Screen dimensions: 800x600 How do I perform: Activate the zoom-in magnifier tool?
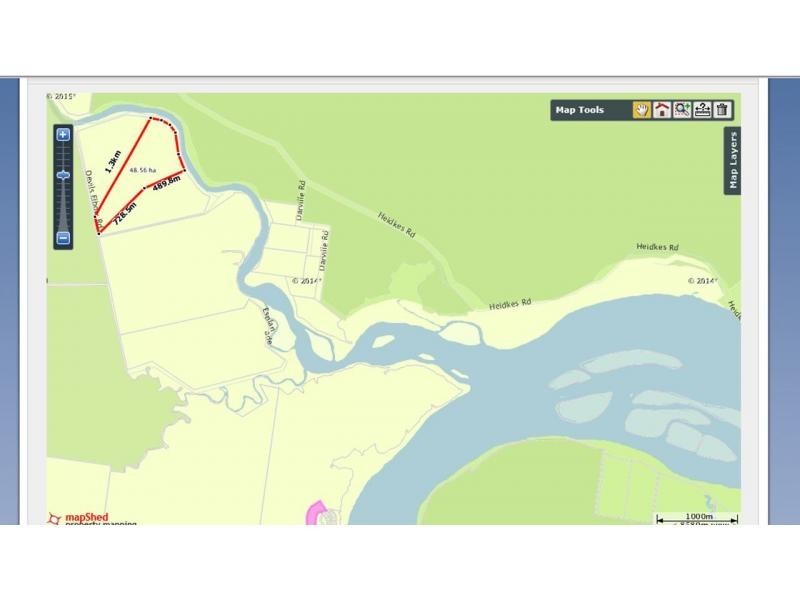682,110
